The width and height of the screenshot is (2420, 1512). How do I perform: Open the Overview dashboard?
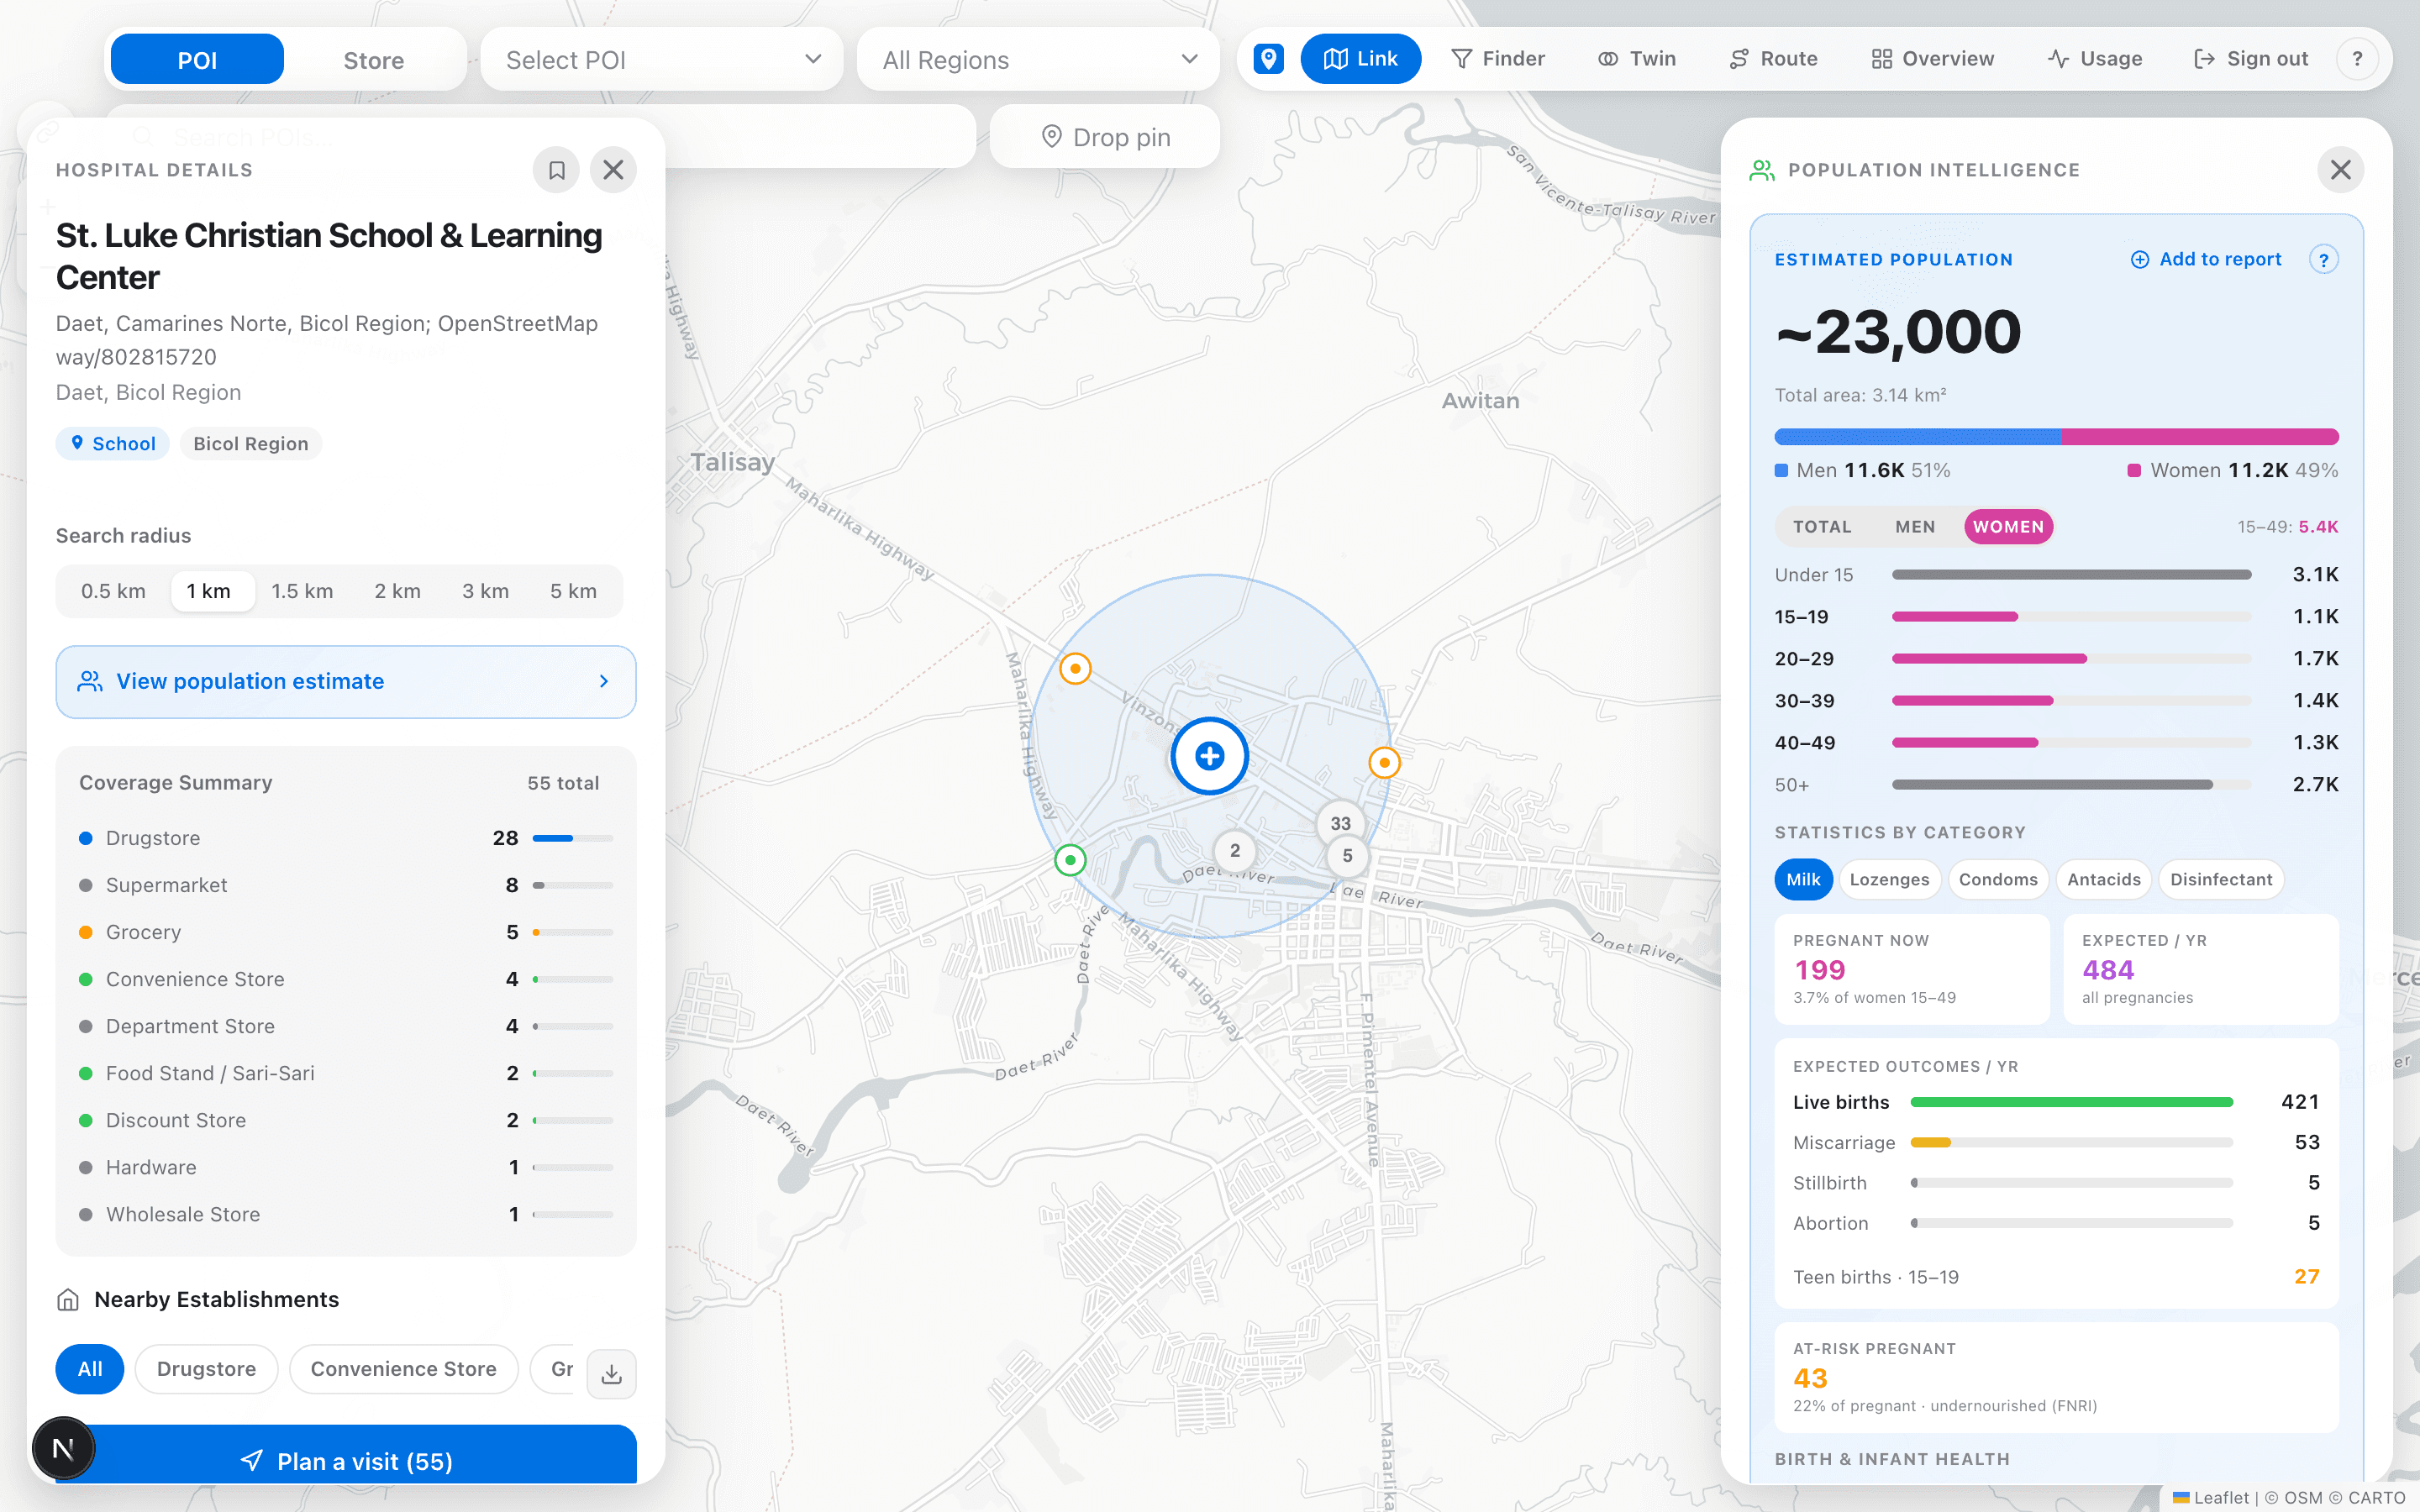coord(1932,59)
